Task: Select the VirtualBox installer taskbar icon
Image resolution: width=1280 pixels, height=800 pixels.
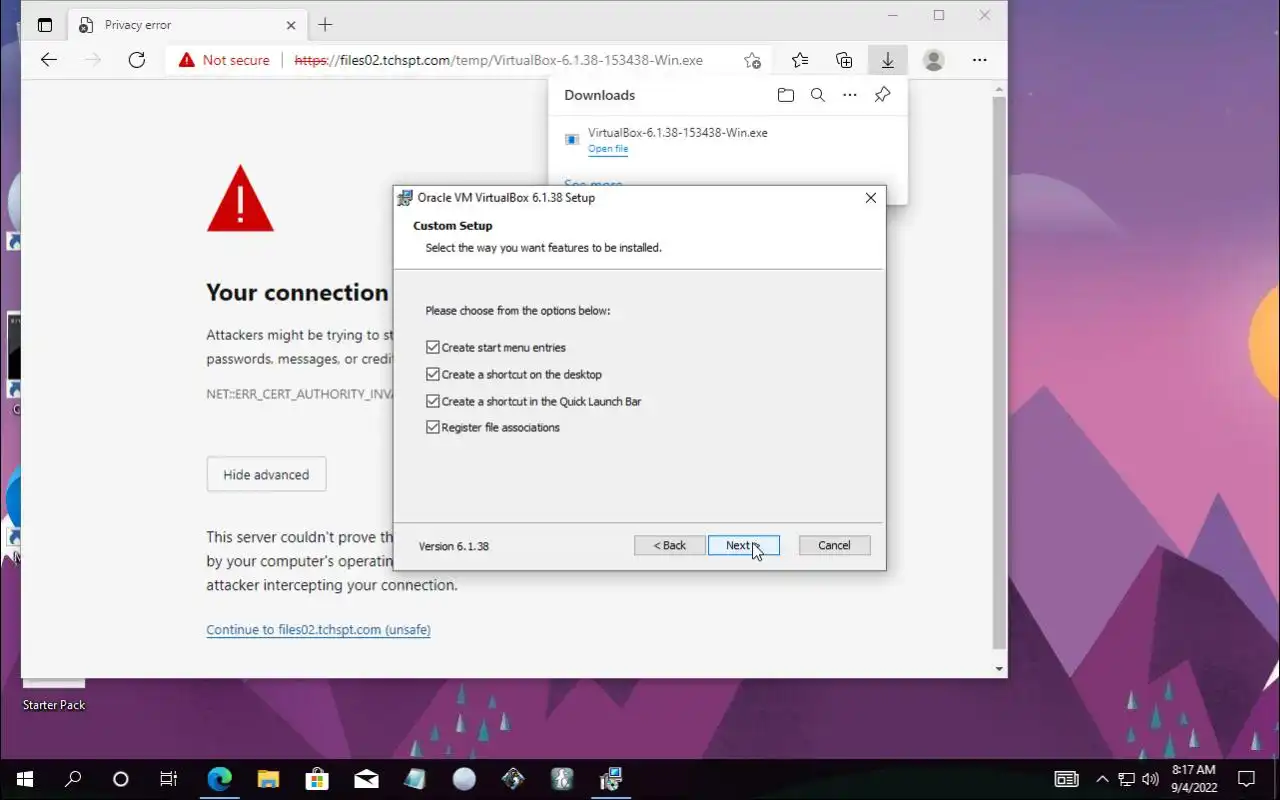Action: pos(611,779)
